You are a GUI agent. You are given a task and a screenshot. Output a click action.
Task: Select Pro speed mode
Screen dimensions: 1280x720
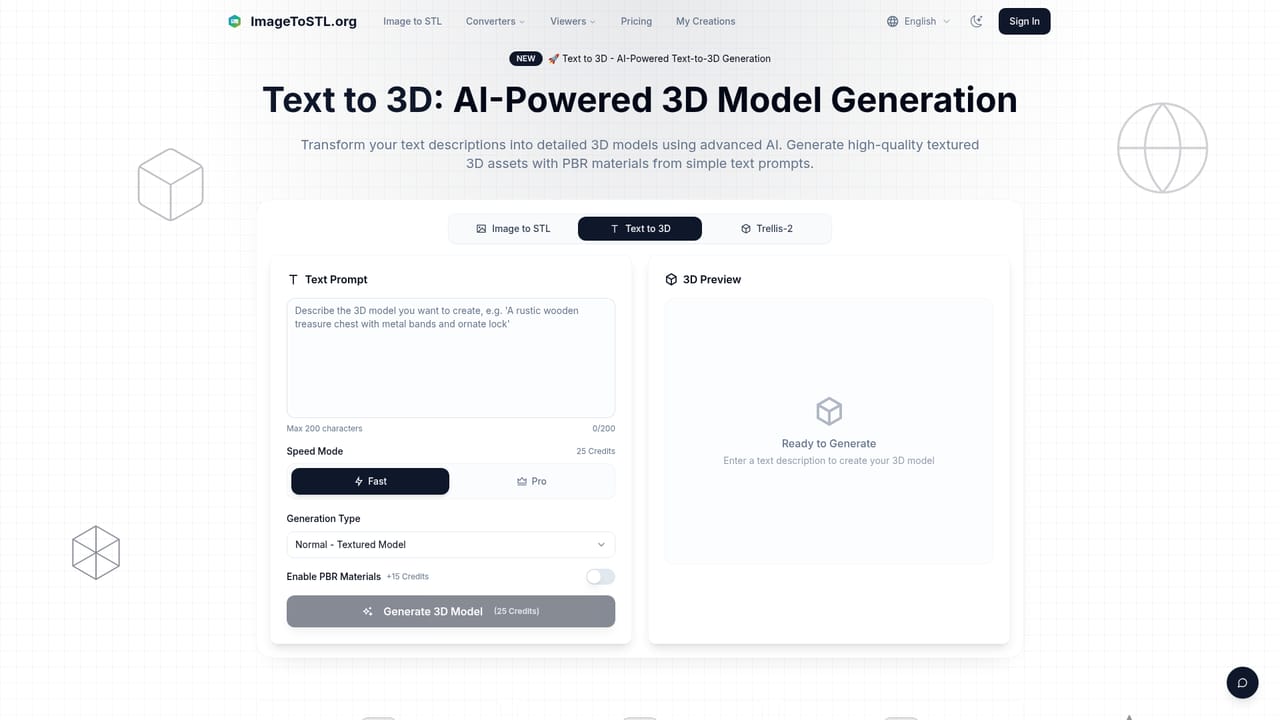pyautogui.click(x=531, y=481)
